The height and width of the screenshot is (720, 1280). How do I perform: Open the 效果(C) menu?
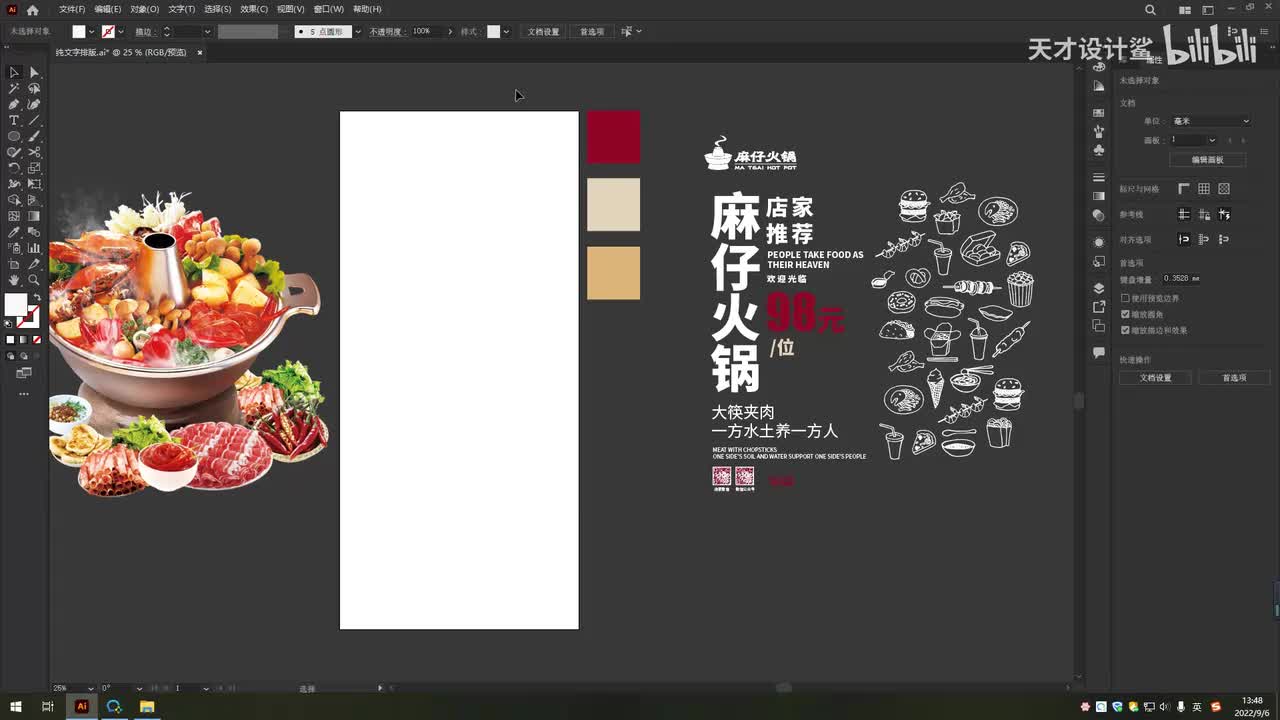coord(254,9)
